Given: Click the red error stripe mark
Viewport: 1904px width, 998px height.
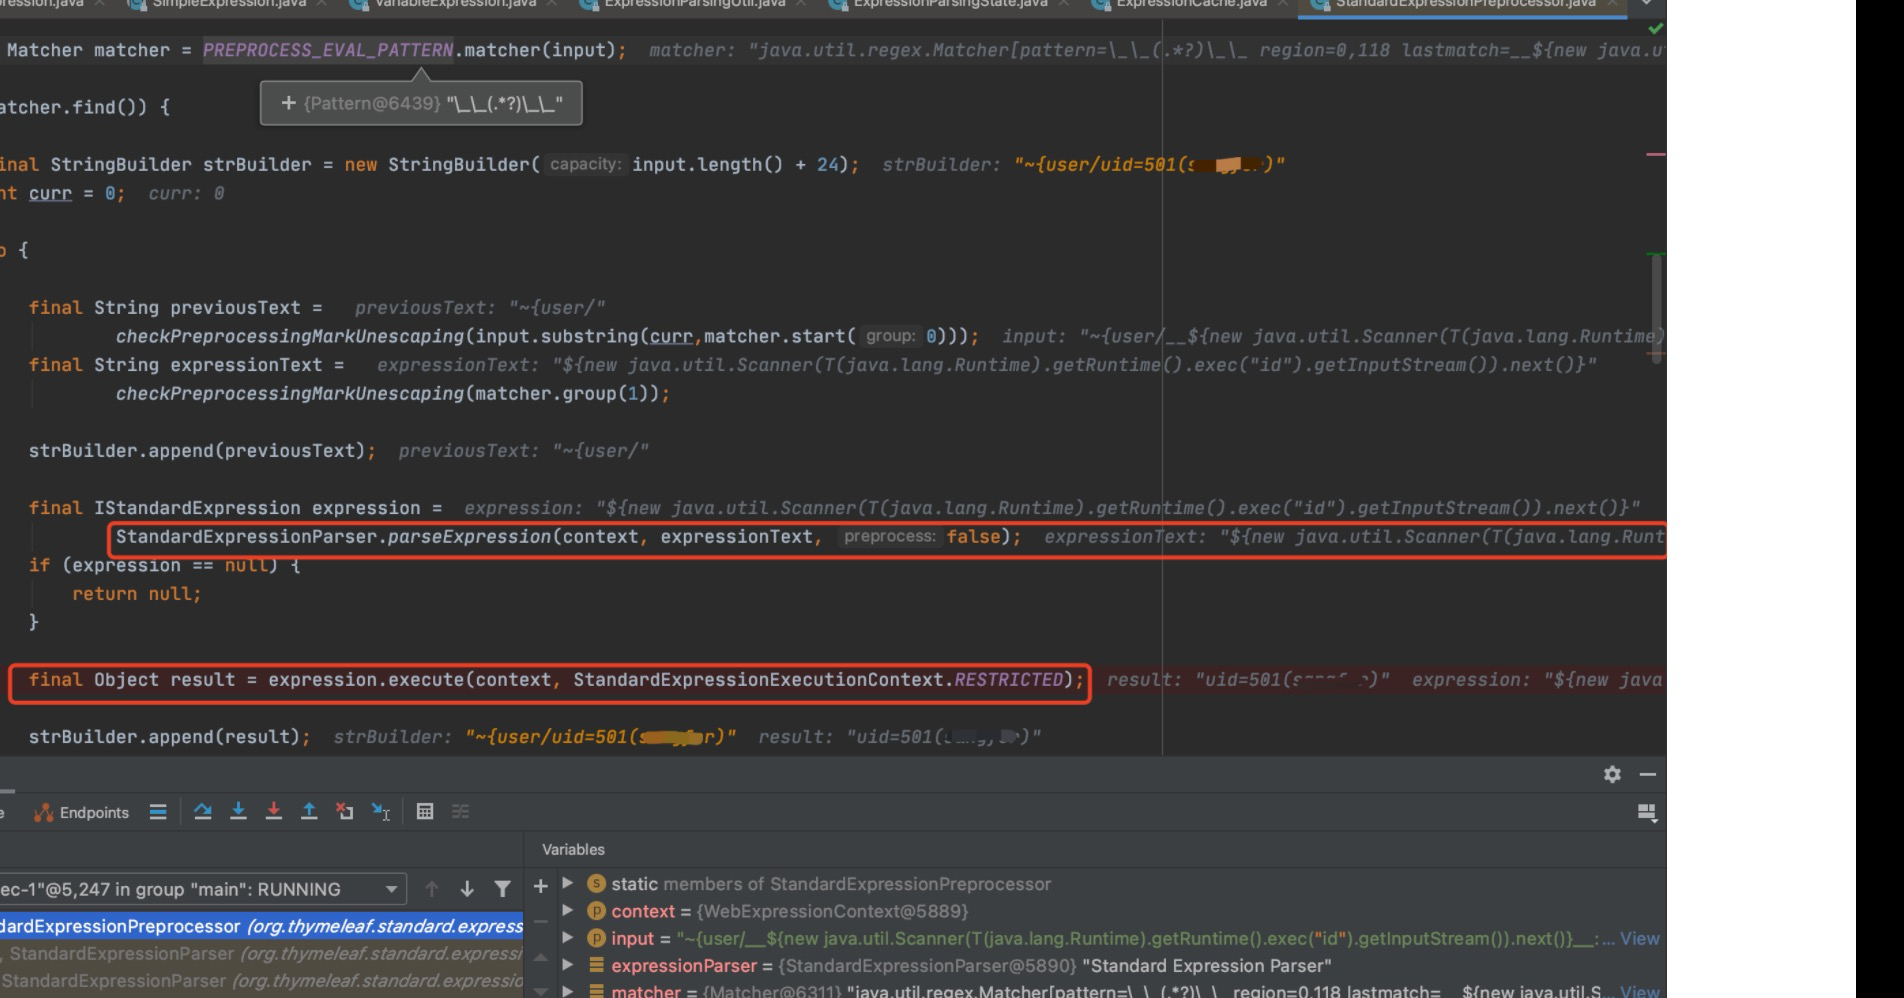Looking at the screenshot, I should click(1655, 154).
